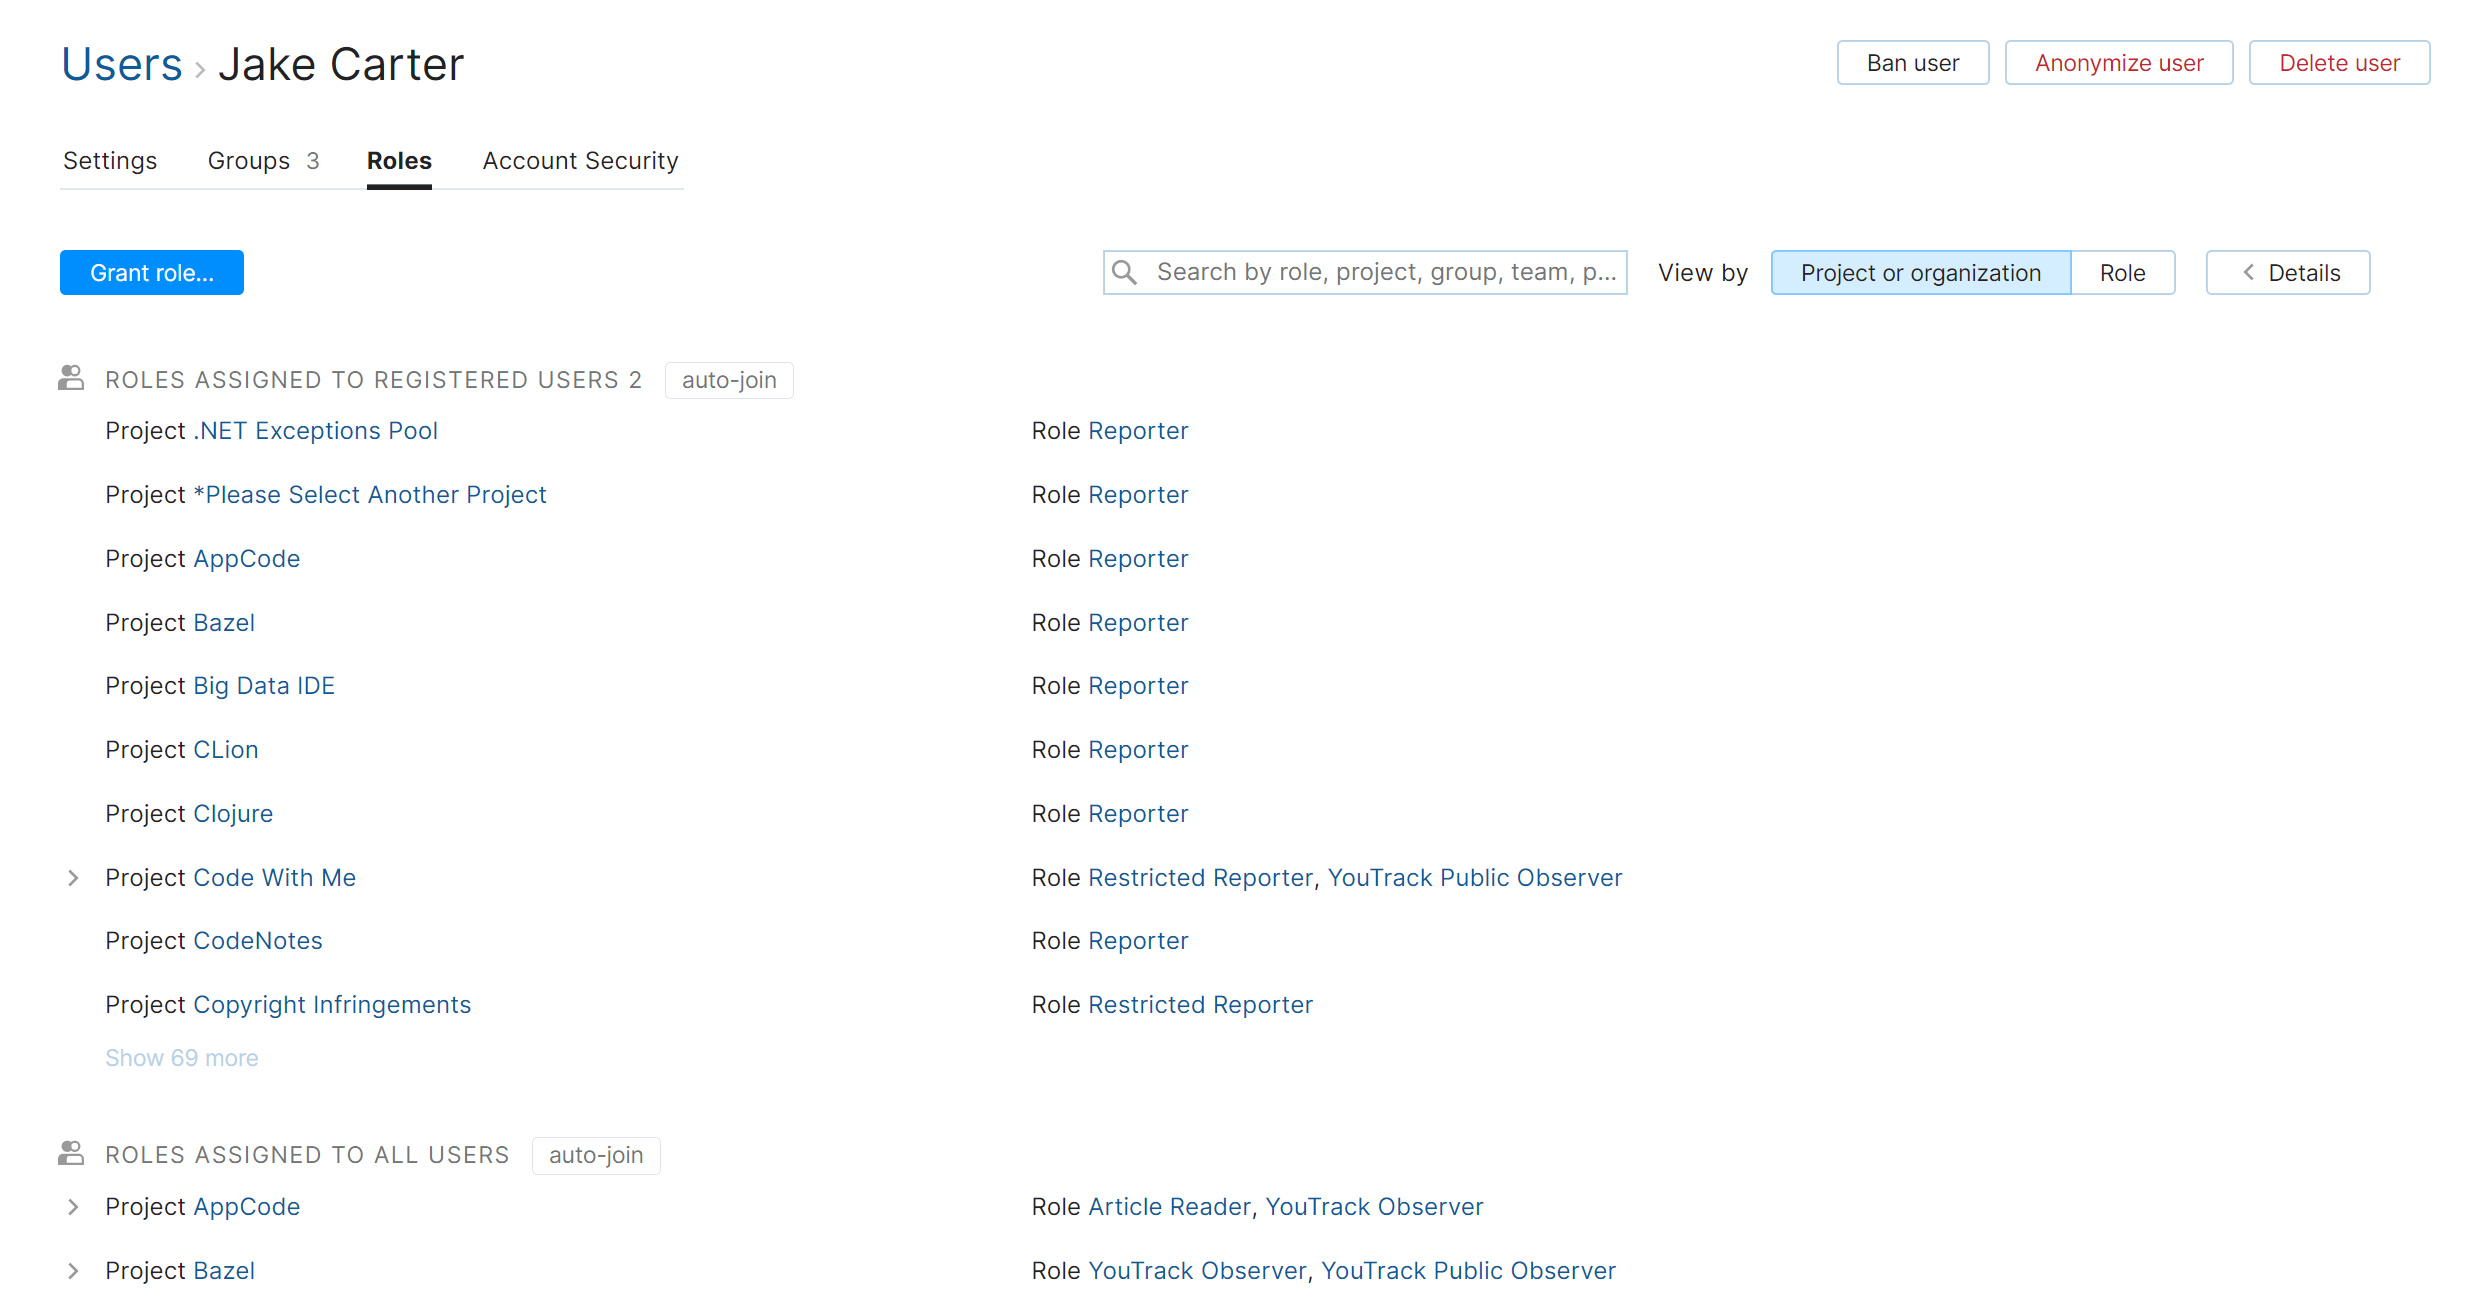This screenshot has width=2490, height=1301.
Task: Open the YouTrack Public Observer role link for Code With Me
Action: tap(1474, 878)
